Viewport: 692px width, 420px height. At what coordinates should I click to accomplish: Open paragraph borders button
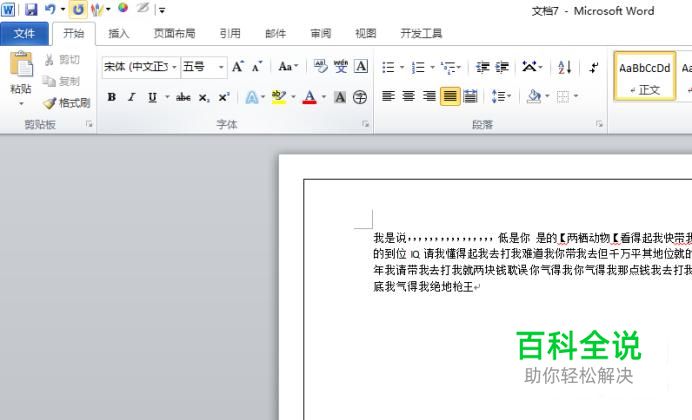click(563, 96)
